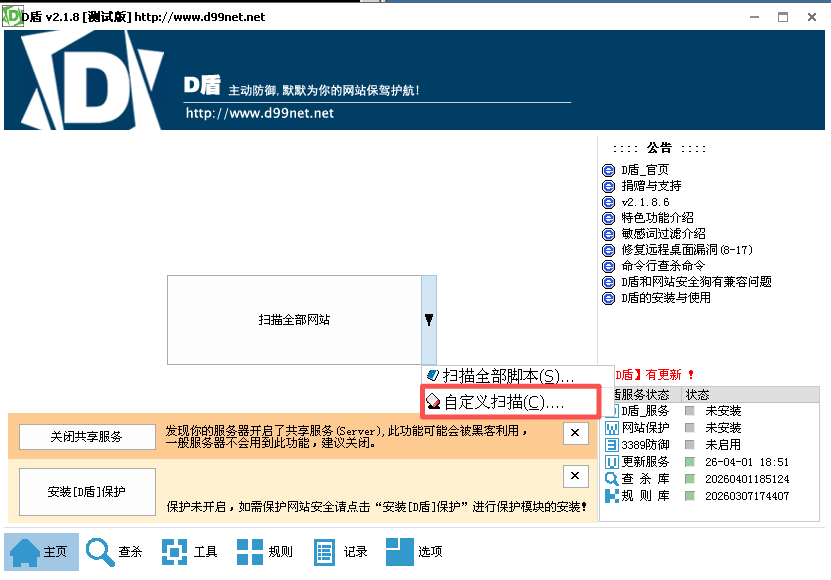Select the 20260401185124 library version
Viewport: 831px width, 580px height.
747,479
